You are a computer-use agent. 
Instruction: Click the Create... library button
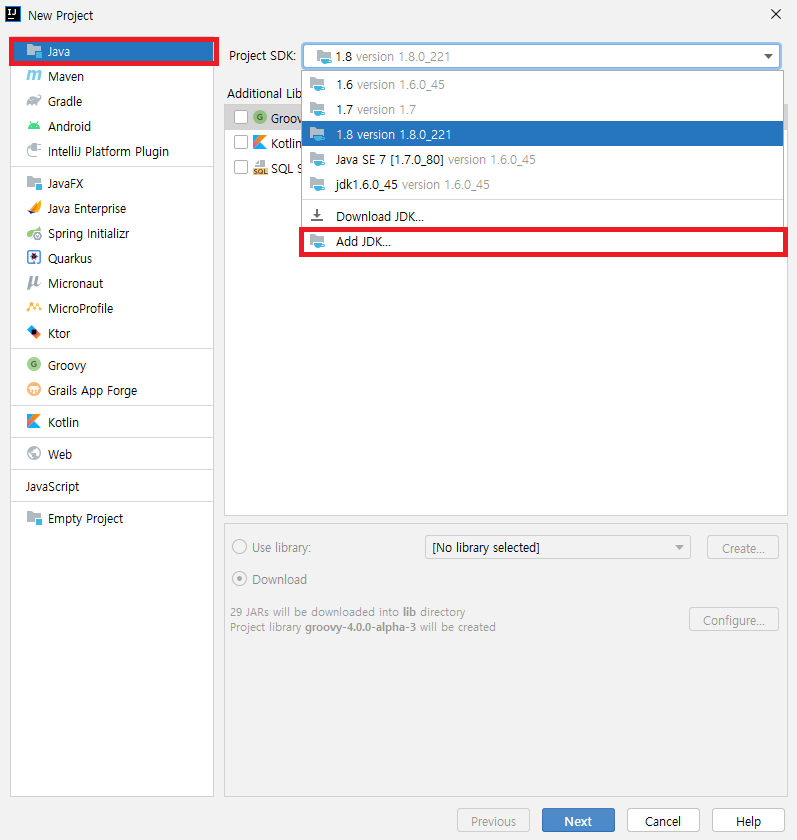742,548
